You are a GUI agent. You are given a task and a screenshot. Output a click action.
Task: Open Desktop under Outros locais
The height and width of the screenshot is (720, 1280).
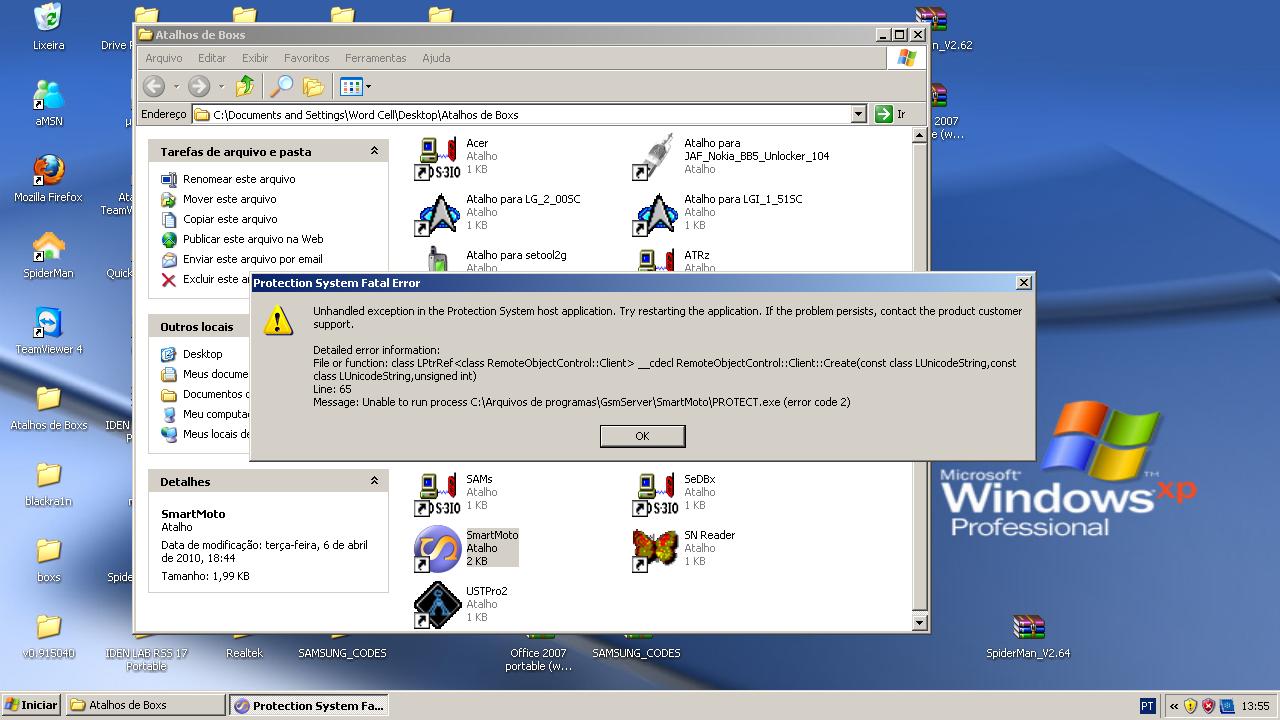click(x=202, y=354)
